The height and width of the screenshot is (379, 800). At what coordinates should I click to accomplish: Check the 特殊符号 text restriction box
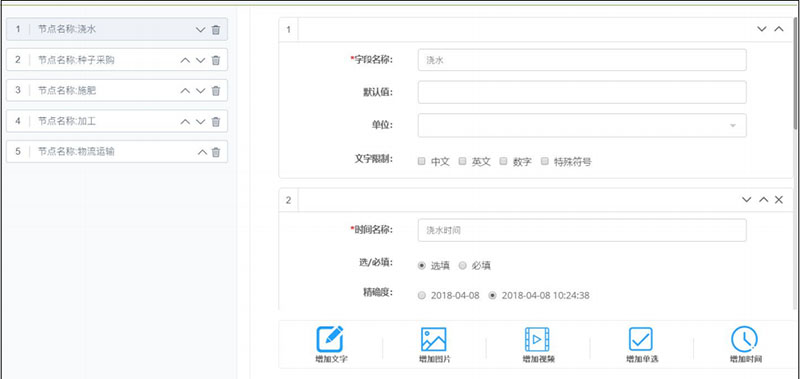click(x=544, y=161)
